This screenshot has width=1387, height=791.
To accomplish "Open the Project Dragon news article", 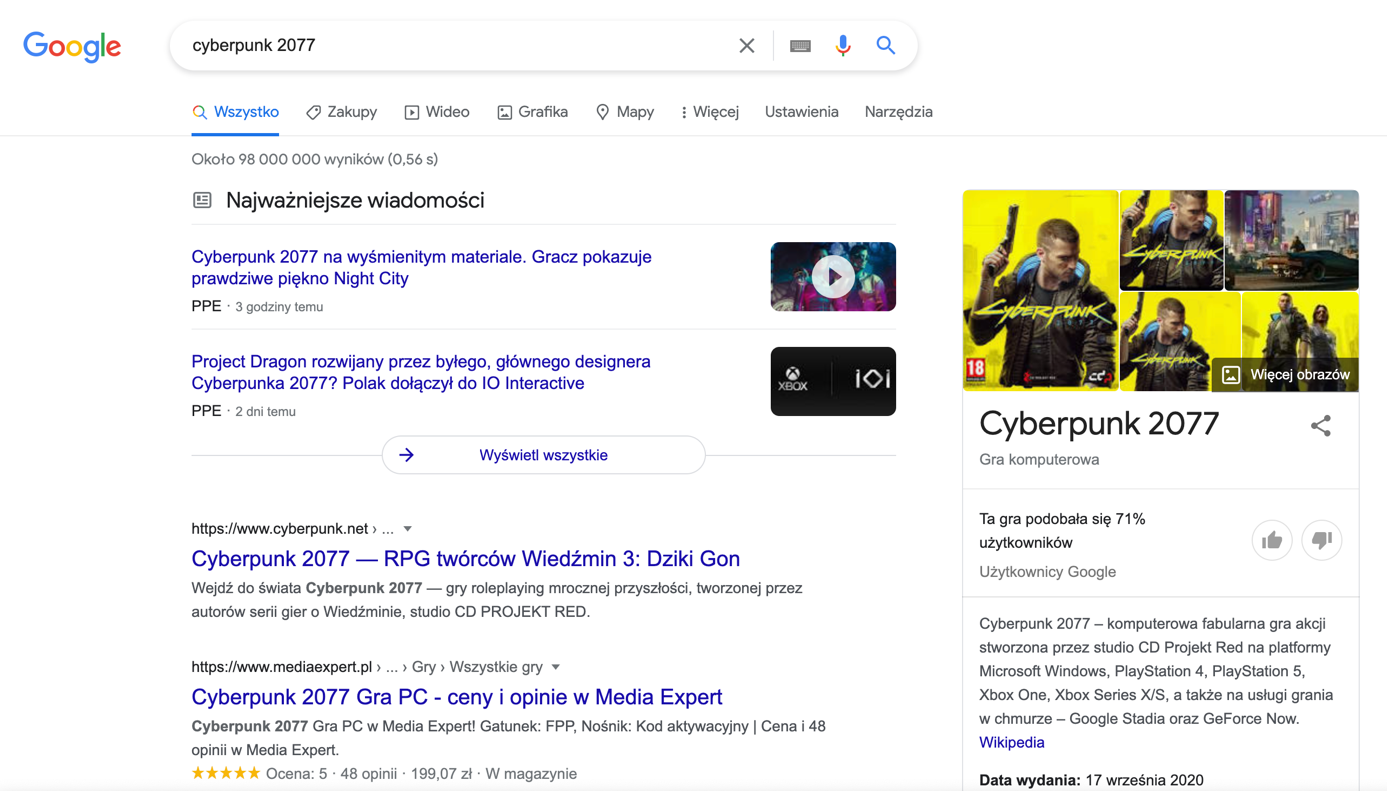I will [x=421, y=373].
